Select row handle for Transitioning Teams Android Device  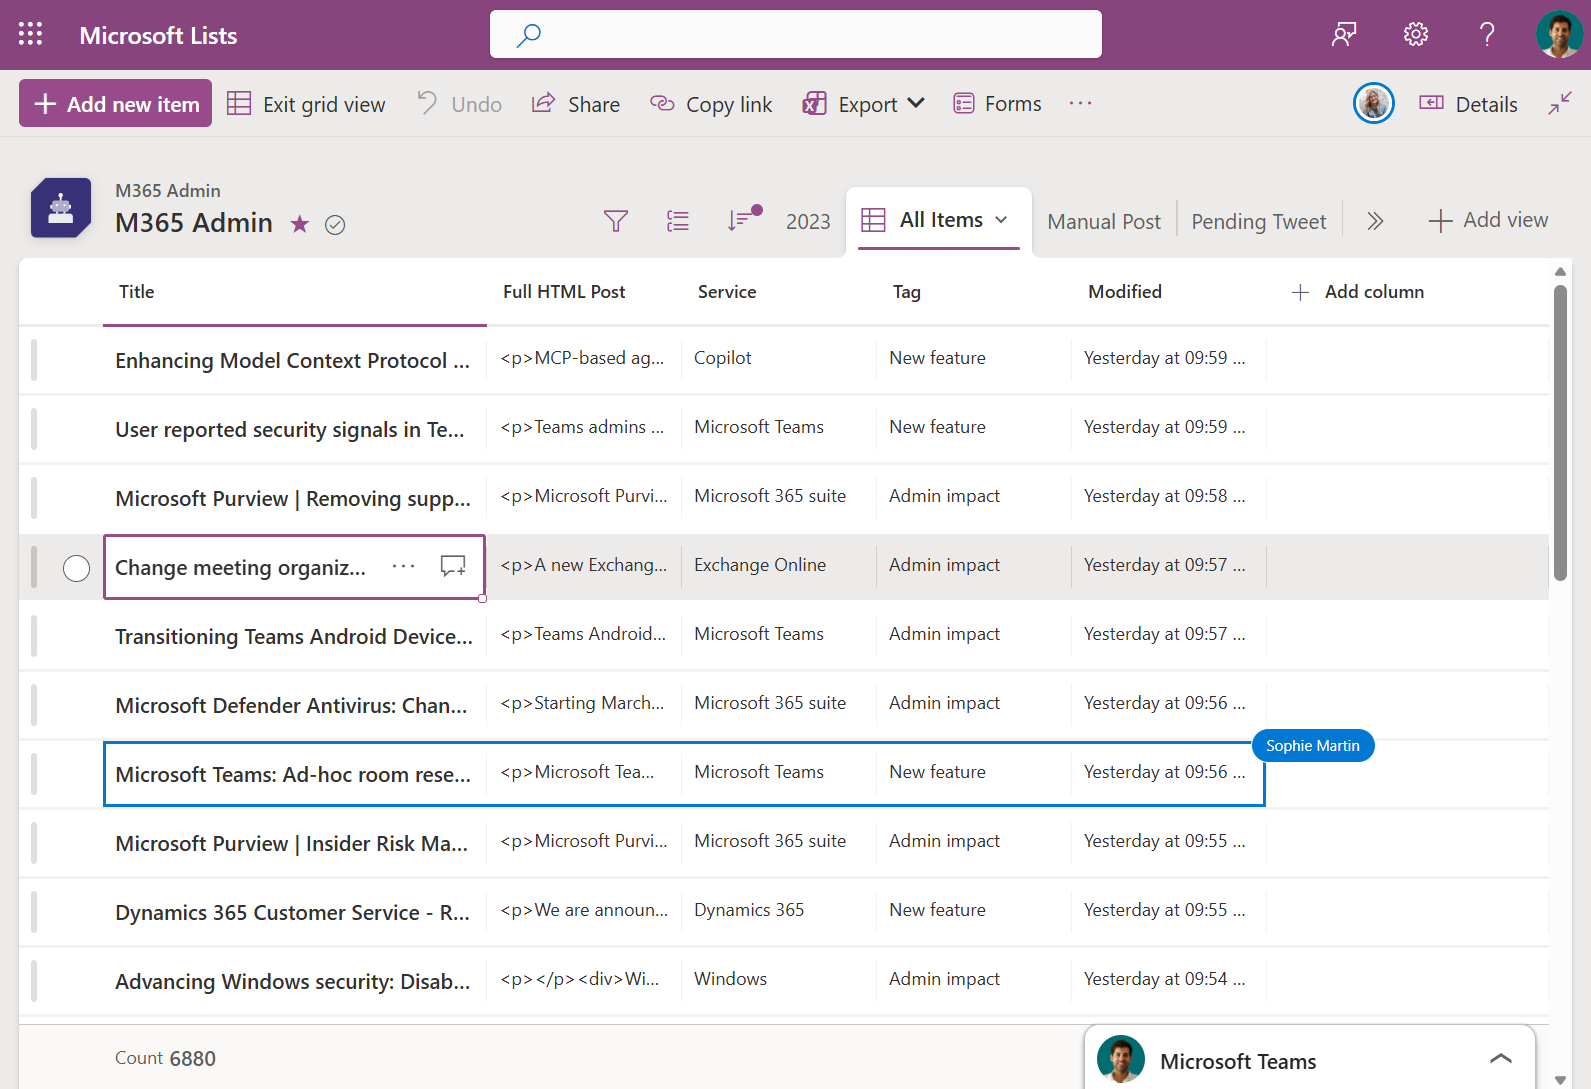pos(34,636)
